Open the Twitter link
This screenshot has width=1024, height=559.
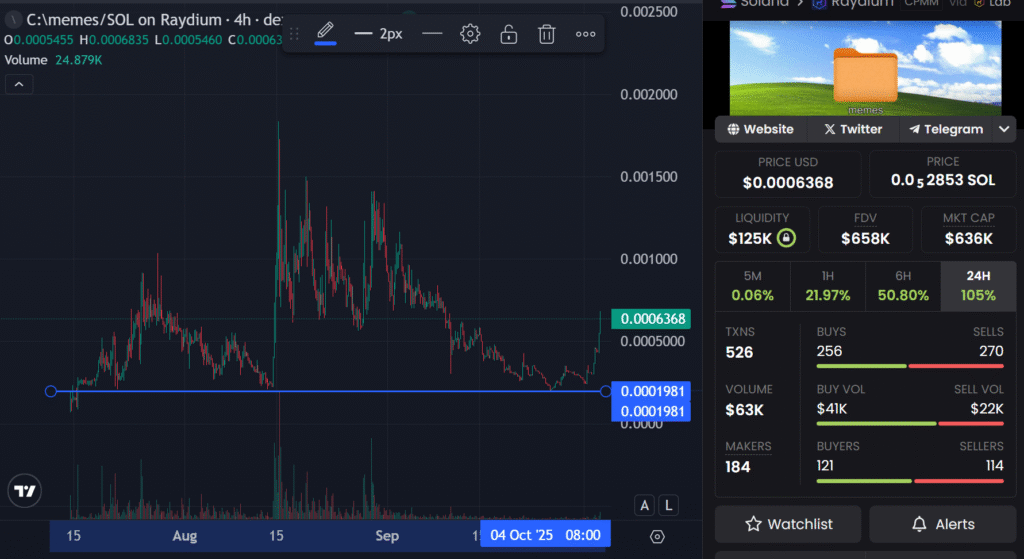pos(853,129)
